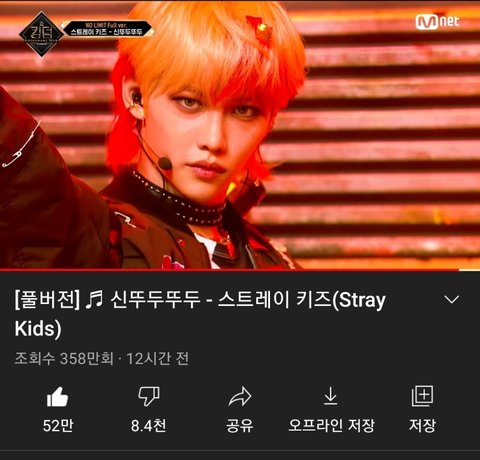Select the 공유 label
The width and height of the screenshot is (480, 460).
(x=240, y=426)
